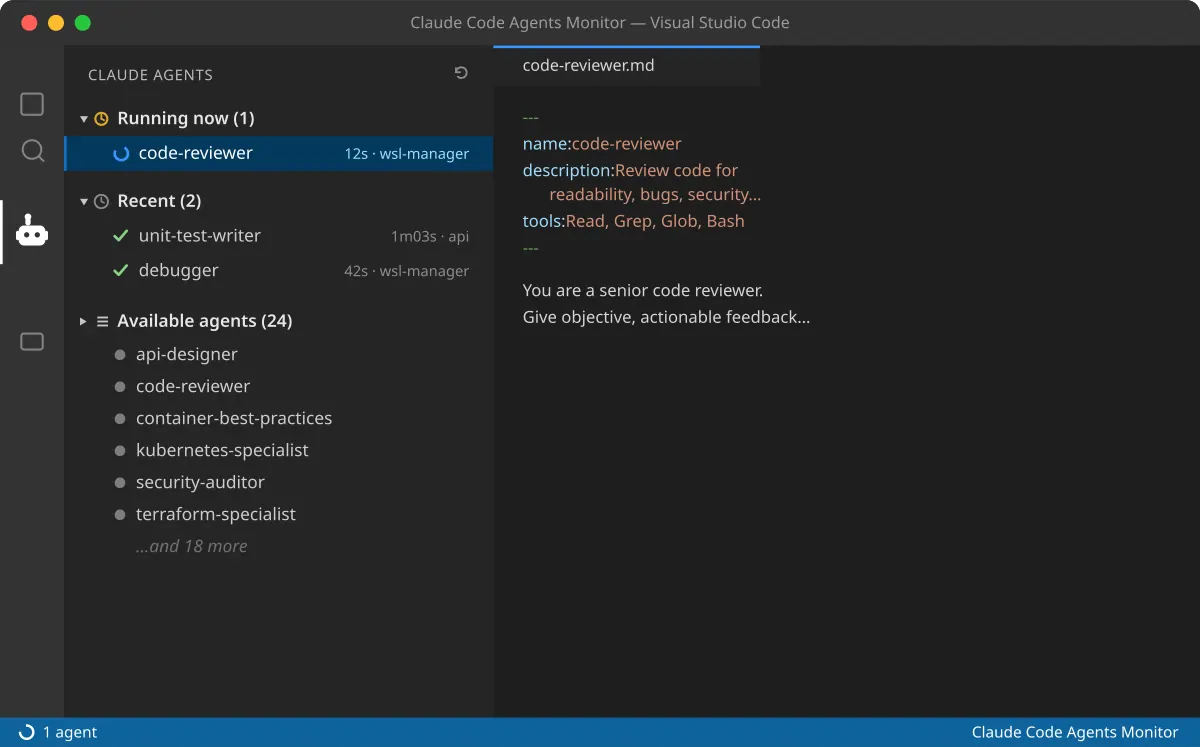1200x747 pixels.
Task: Click the spinner icon next to code-reviewer
Action: (x=122, y=154)
